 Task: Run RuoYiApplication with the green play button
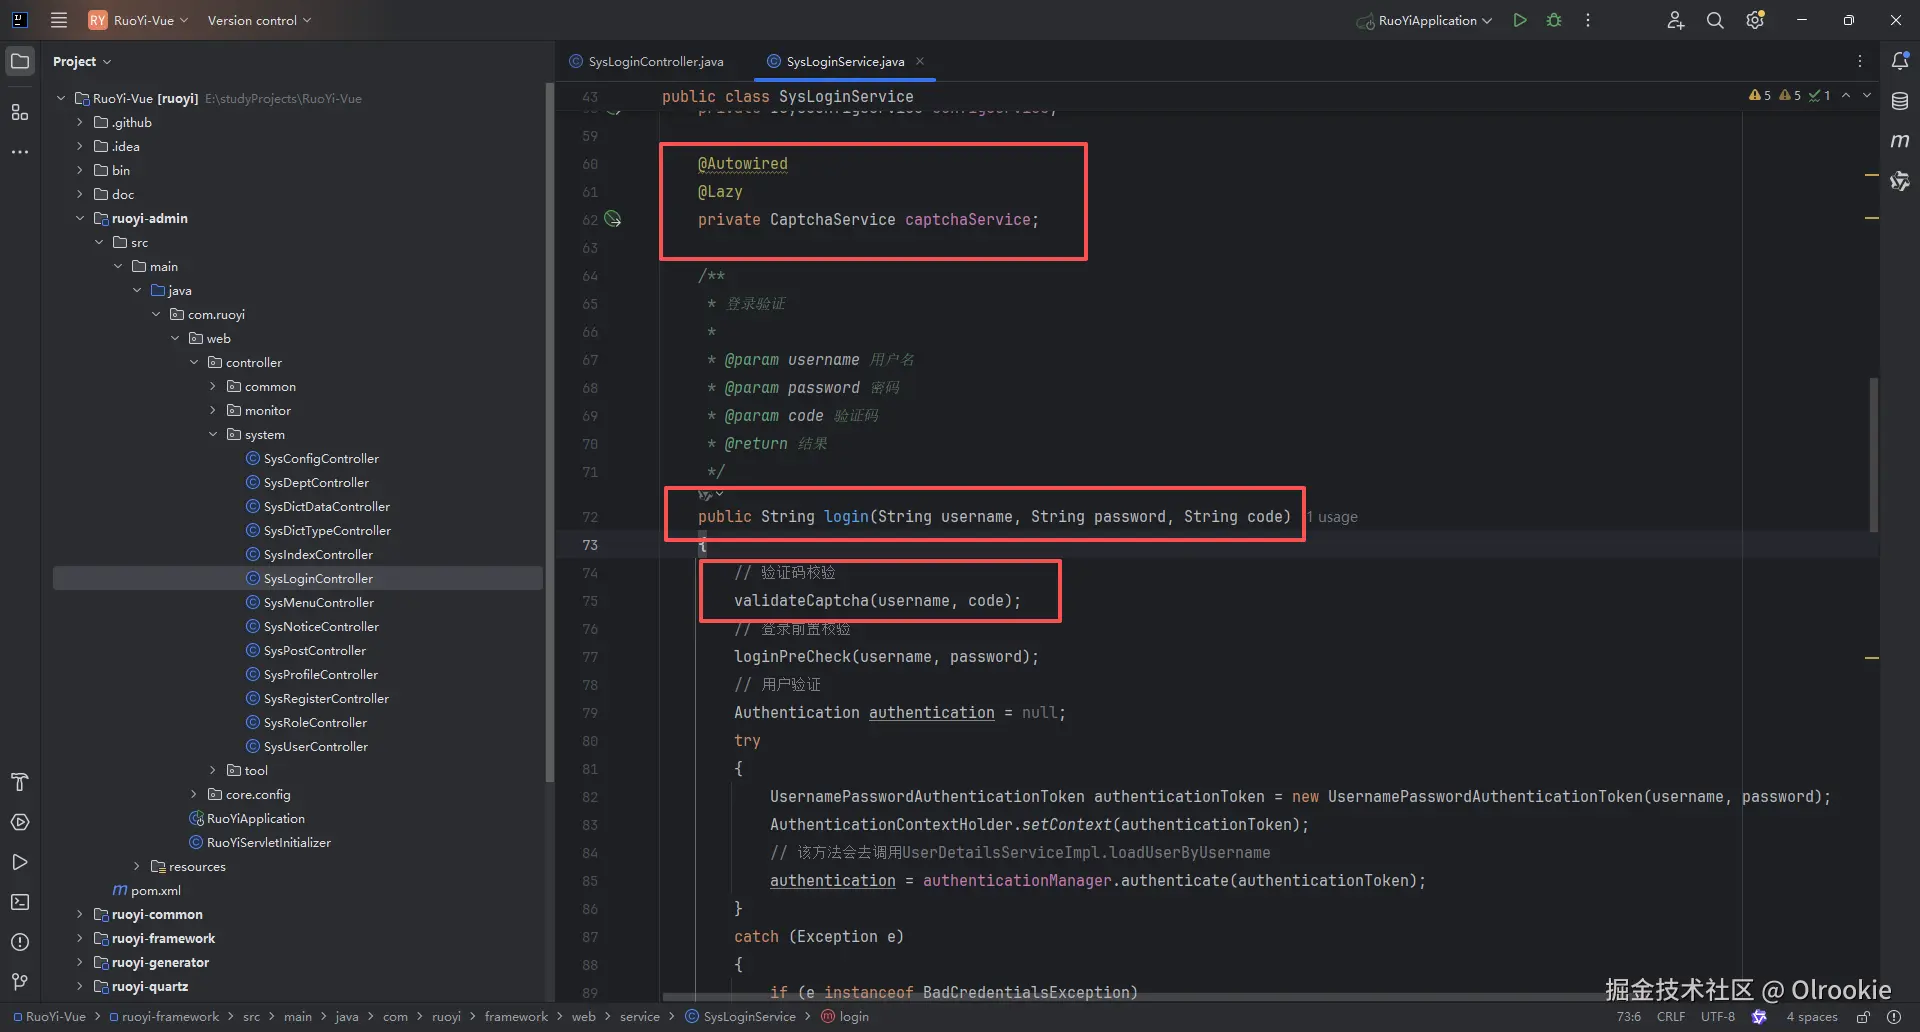click(x=1520, y=20)
